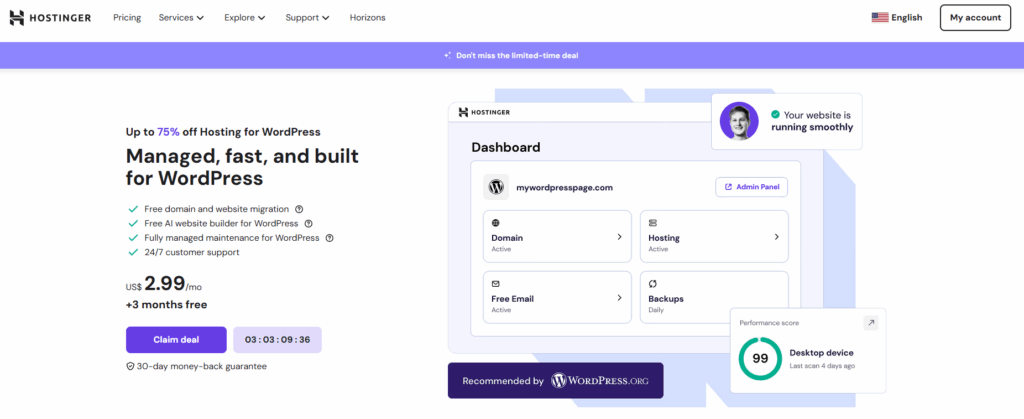The height and width of the screenshot is (419, 1024).
Task: Click the envelope icon on the Free Email card
Action: pyautogui.click(x=496, y=284)
